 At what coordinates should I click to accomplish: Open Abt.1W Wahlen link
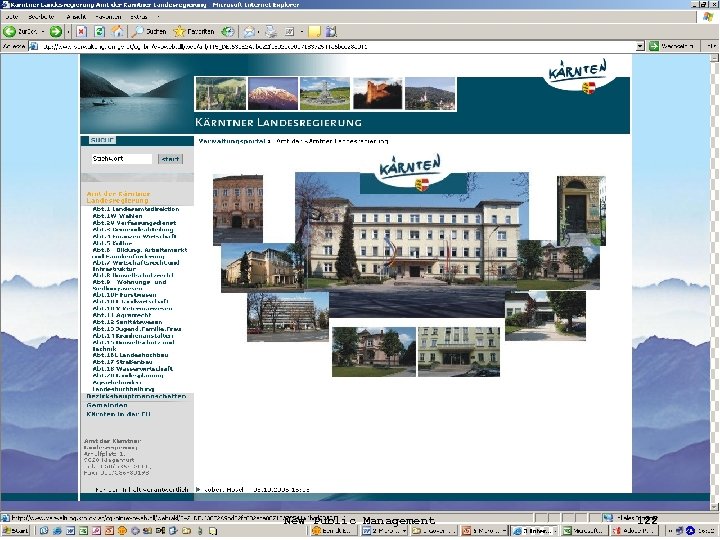(118, 216)
